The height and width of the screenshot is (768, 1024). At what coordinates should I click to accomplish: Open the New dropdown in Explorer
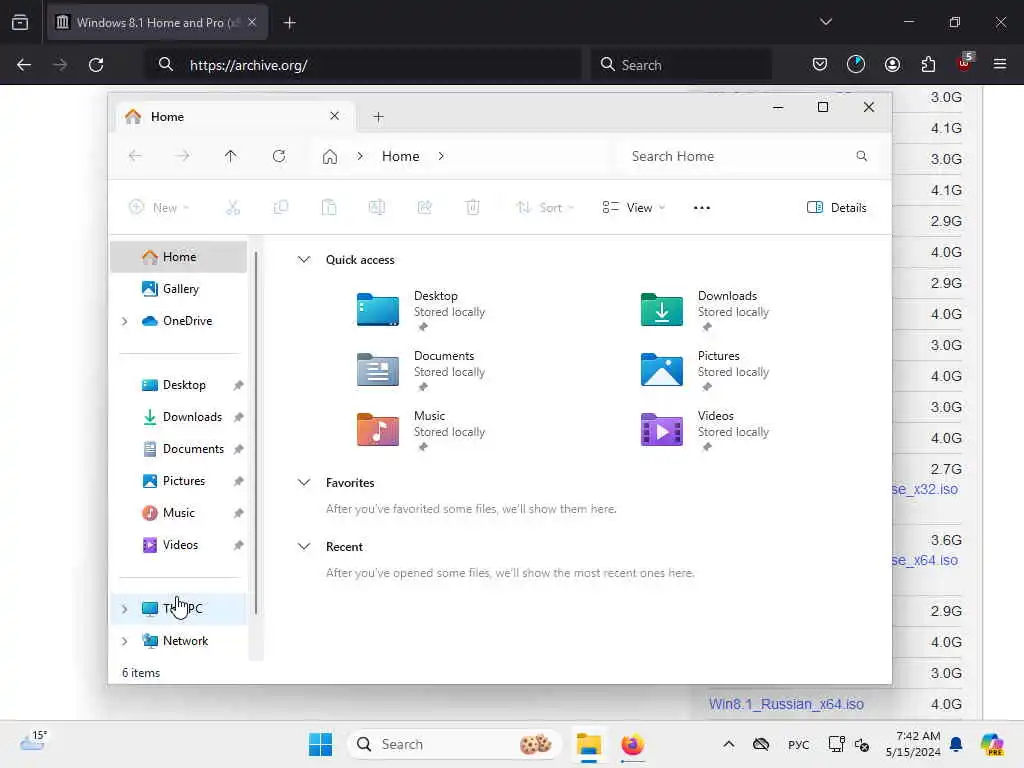pos(159,208)
